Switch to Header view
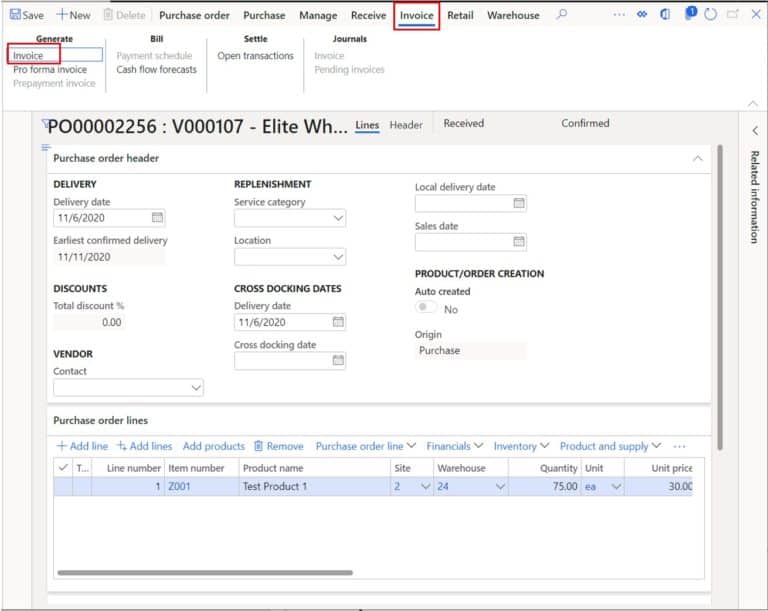768x611 pixels. tap(406, 125)
